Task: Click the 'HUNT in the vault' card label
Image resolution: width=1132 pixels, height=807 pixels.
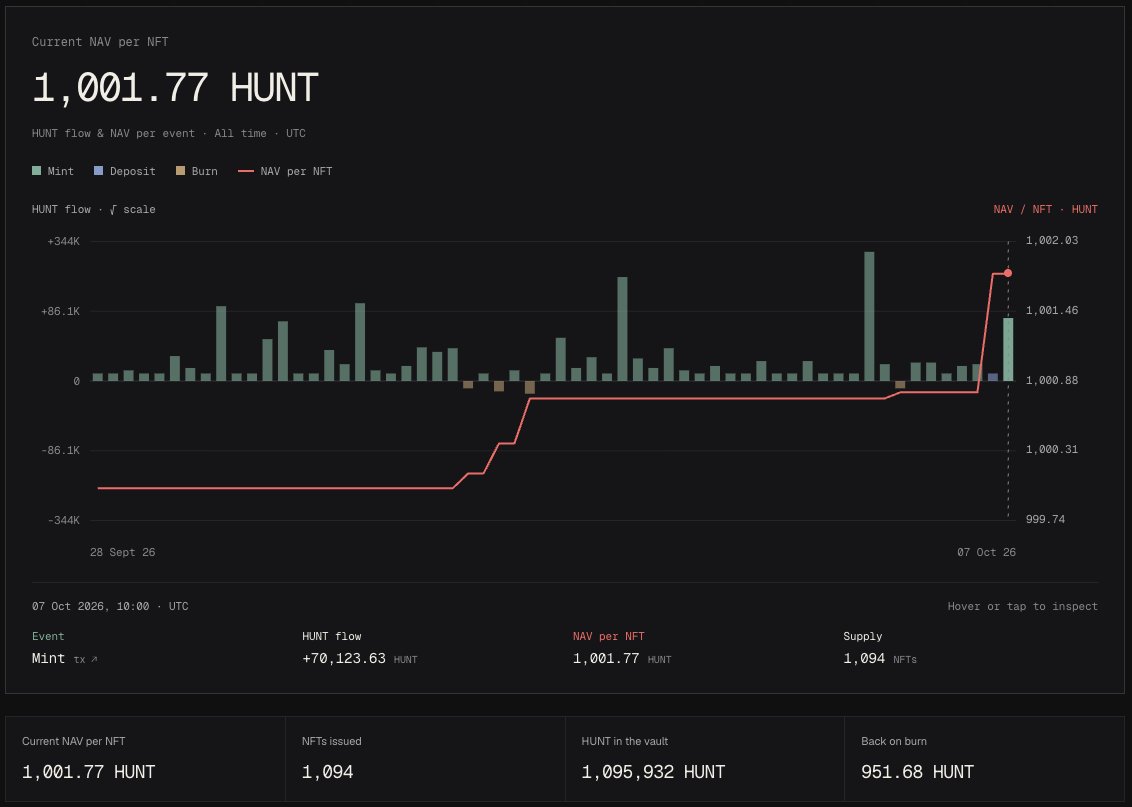Action: click(x=624, y=741)
